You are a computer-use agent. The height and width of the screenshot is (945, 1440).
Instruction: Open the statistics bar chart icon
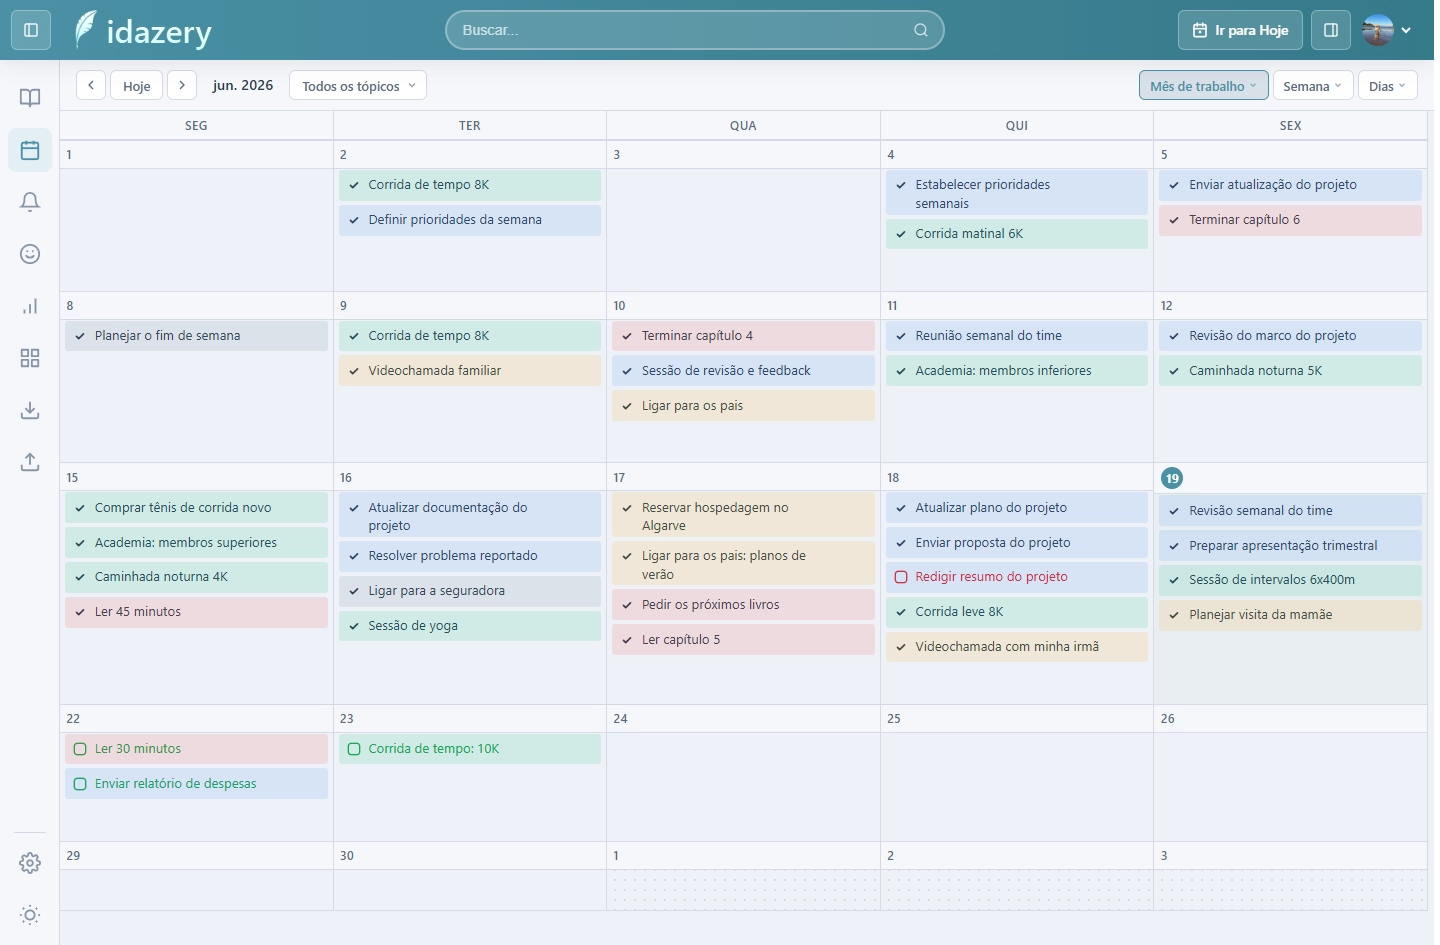[30, 306]
